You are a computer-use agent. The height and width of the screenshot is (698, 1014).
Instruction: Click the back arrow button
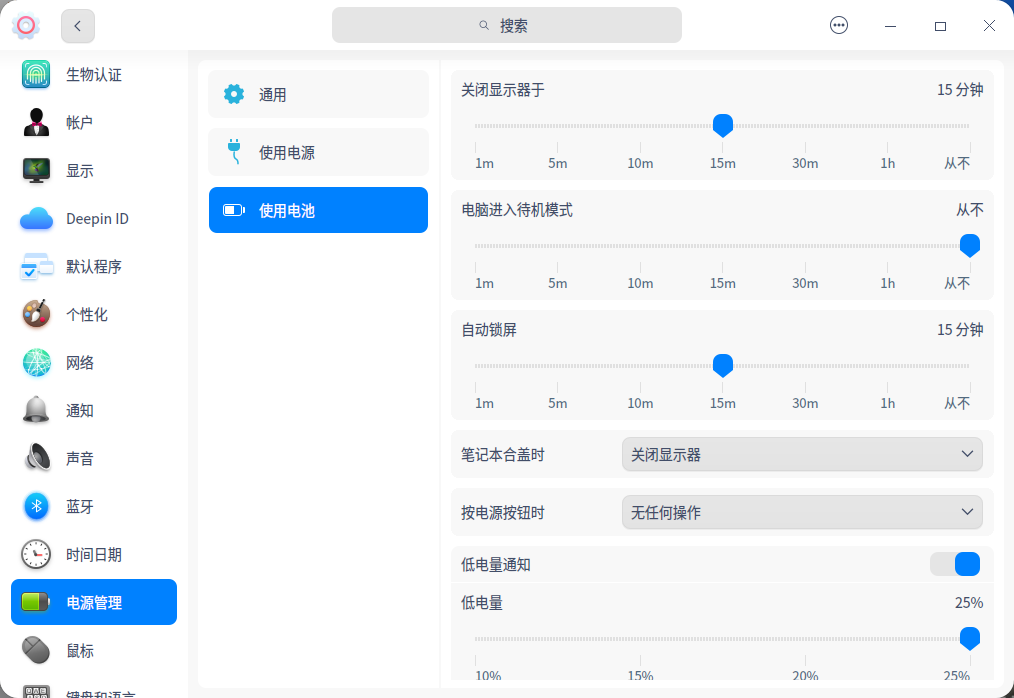pos(78,26)
